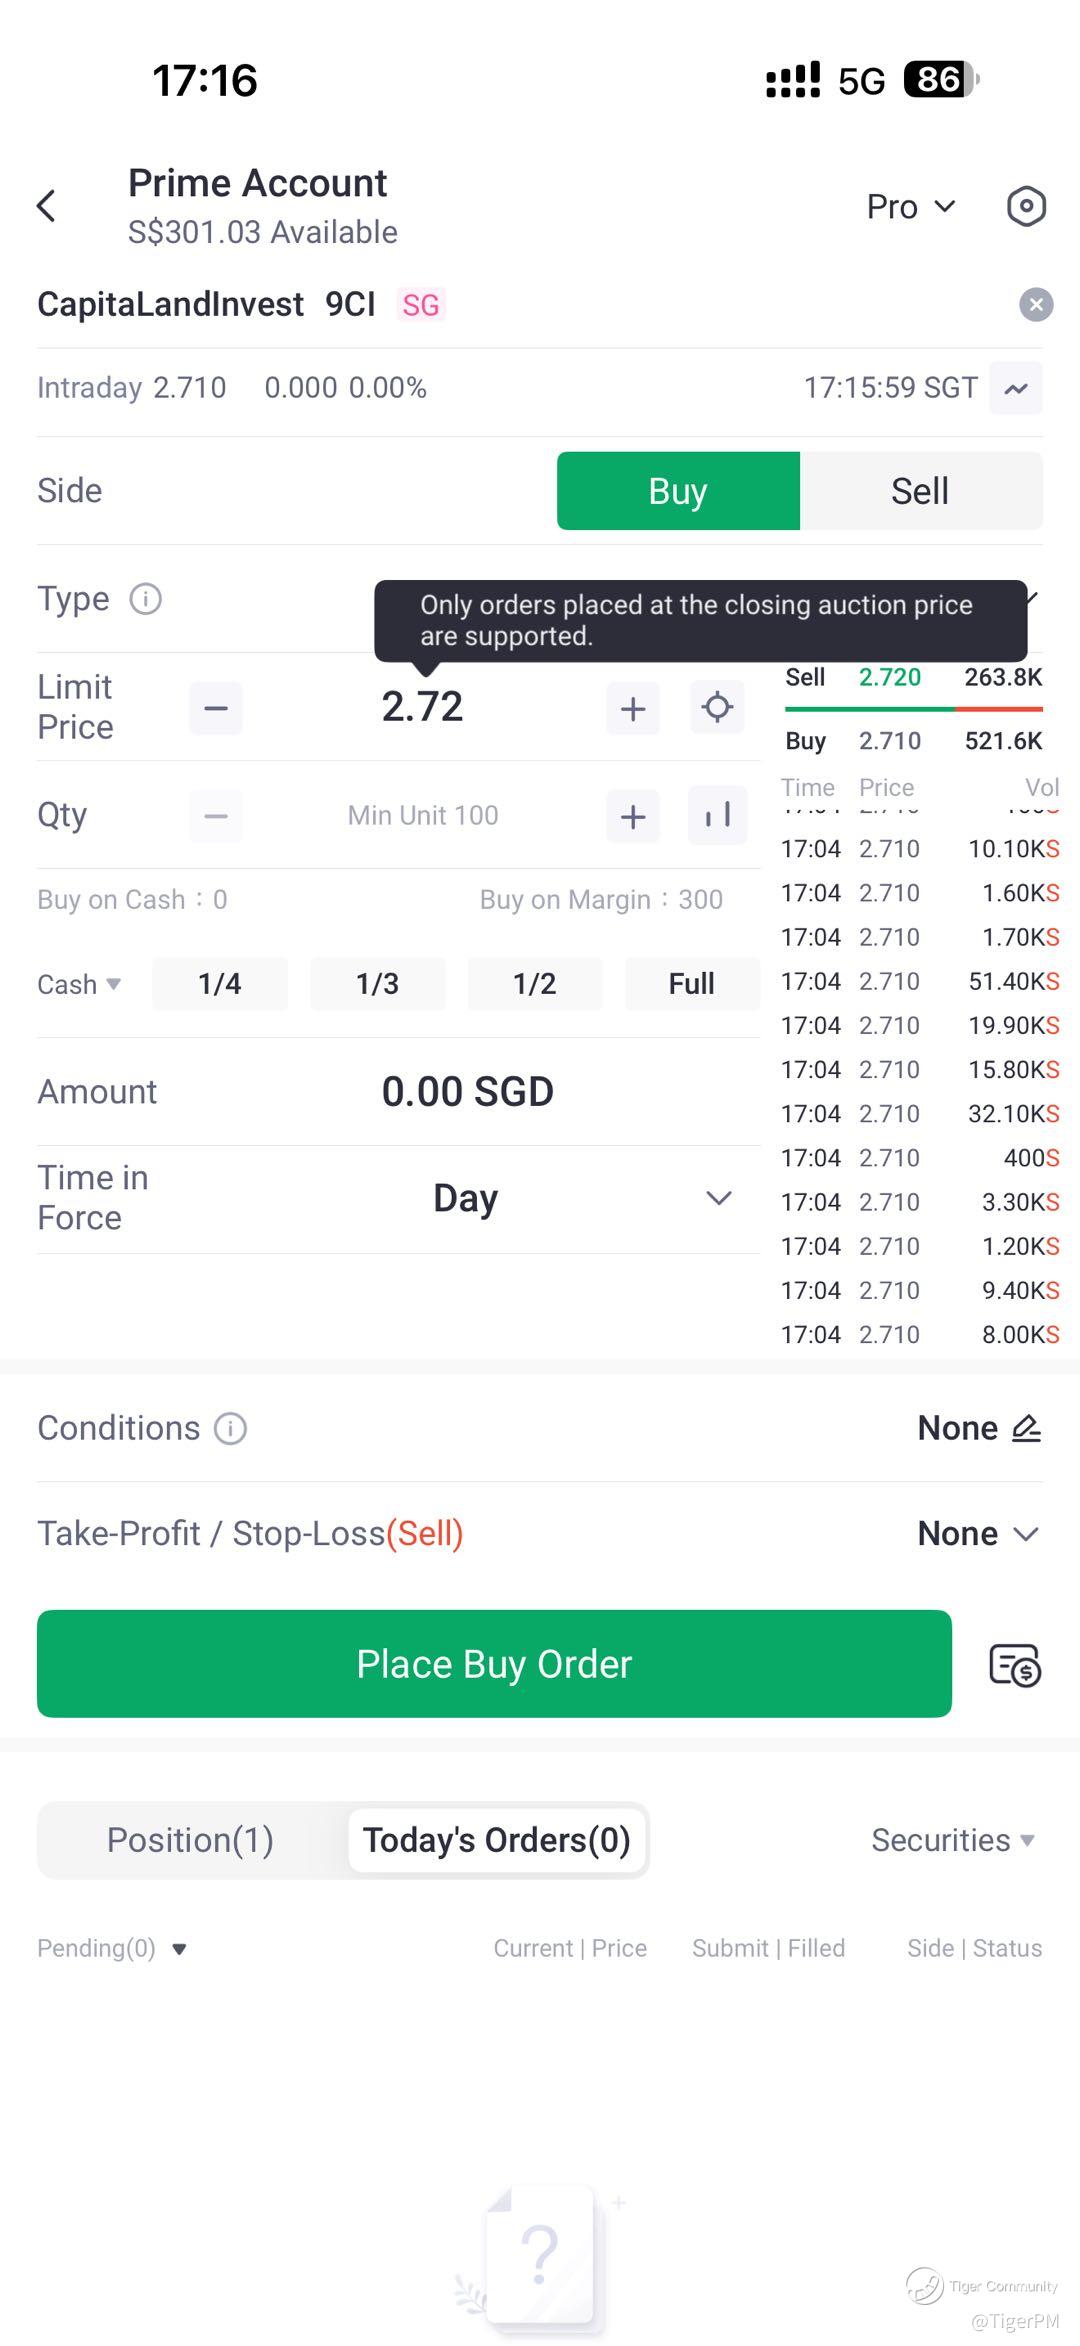Show order Type info icon
This screenshot has width=1080, height=2346.
[146, 599]
